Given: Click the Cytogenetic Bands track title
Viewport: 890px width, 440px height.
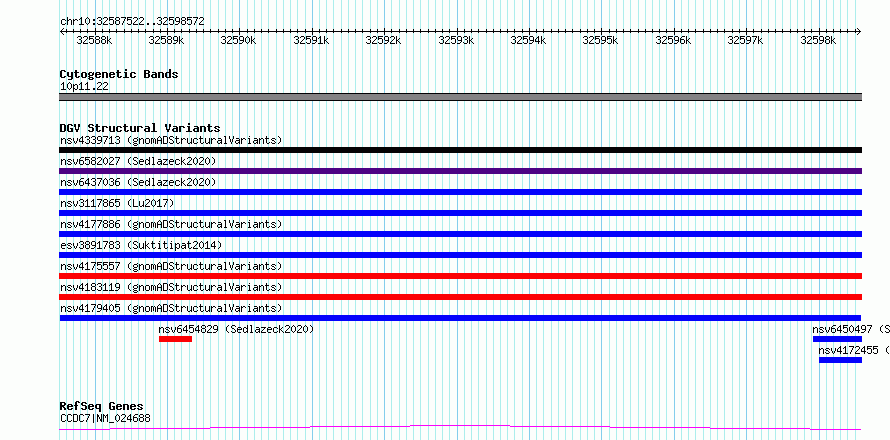Looking at the screenshot, I should [x=119, y=74].
